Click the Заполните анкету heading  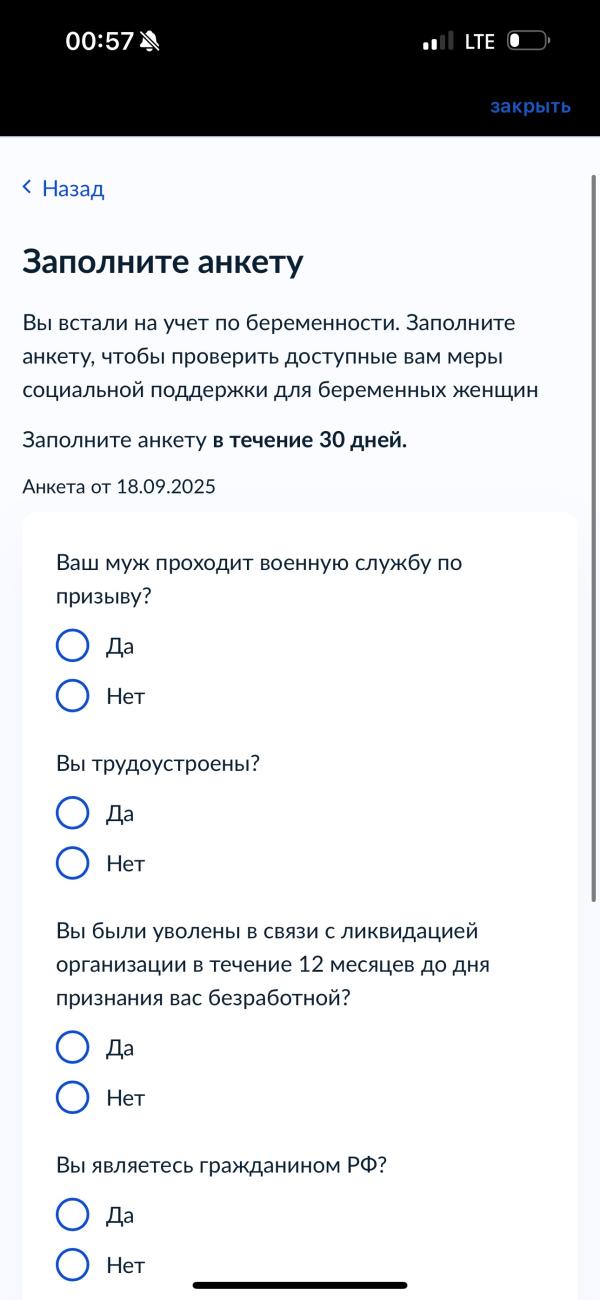163,262
